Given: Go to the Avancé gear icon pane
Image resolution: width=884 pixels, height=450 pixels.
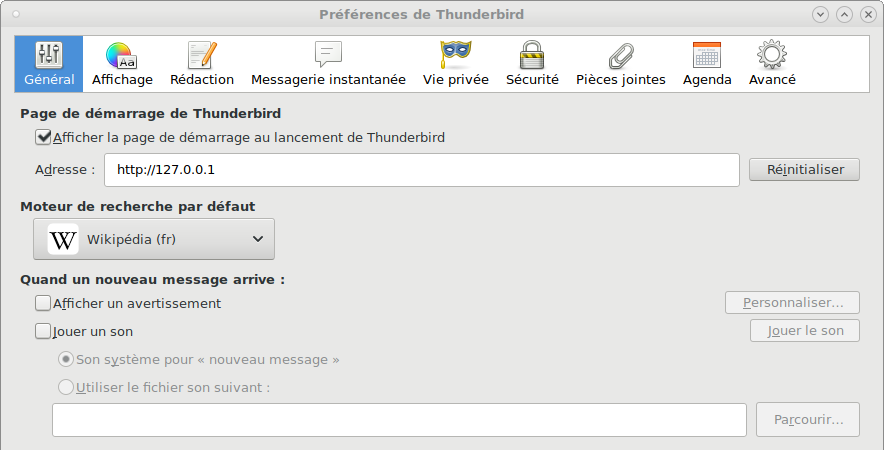Looking at the screenshot, I should [x=772, y=64].
